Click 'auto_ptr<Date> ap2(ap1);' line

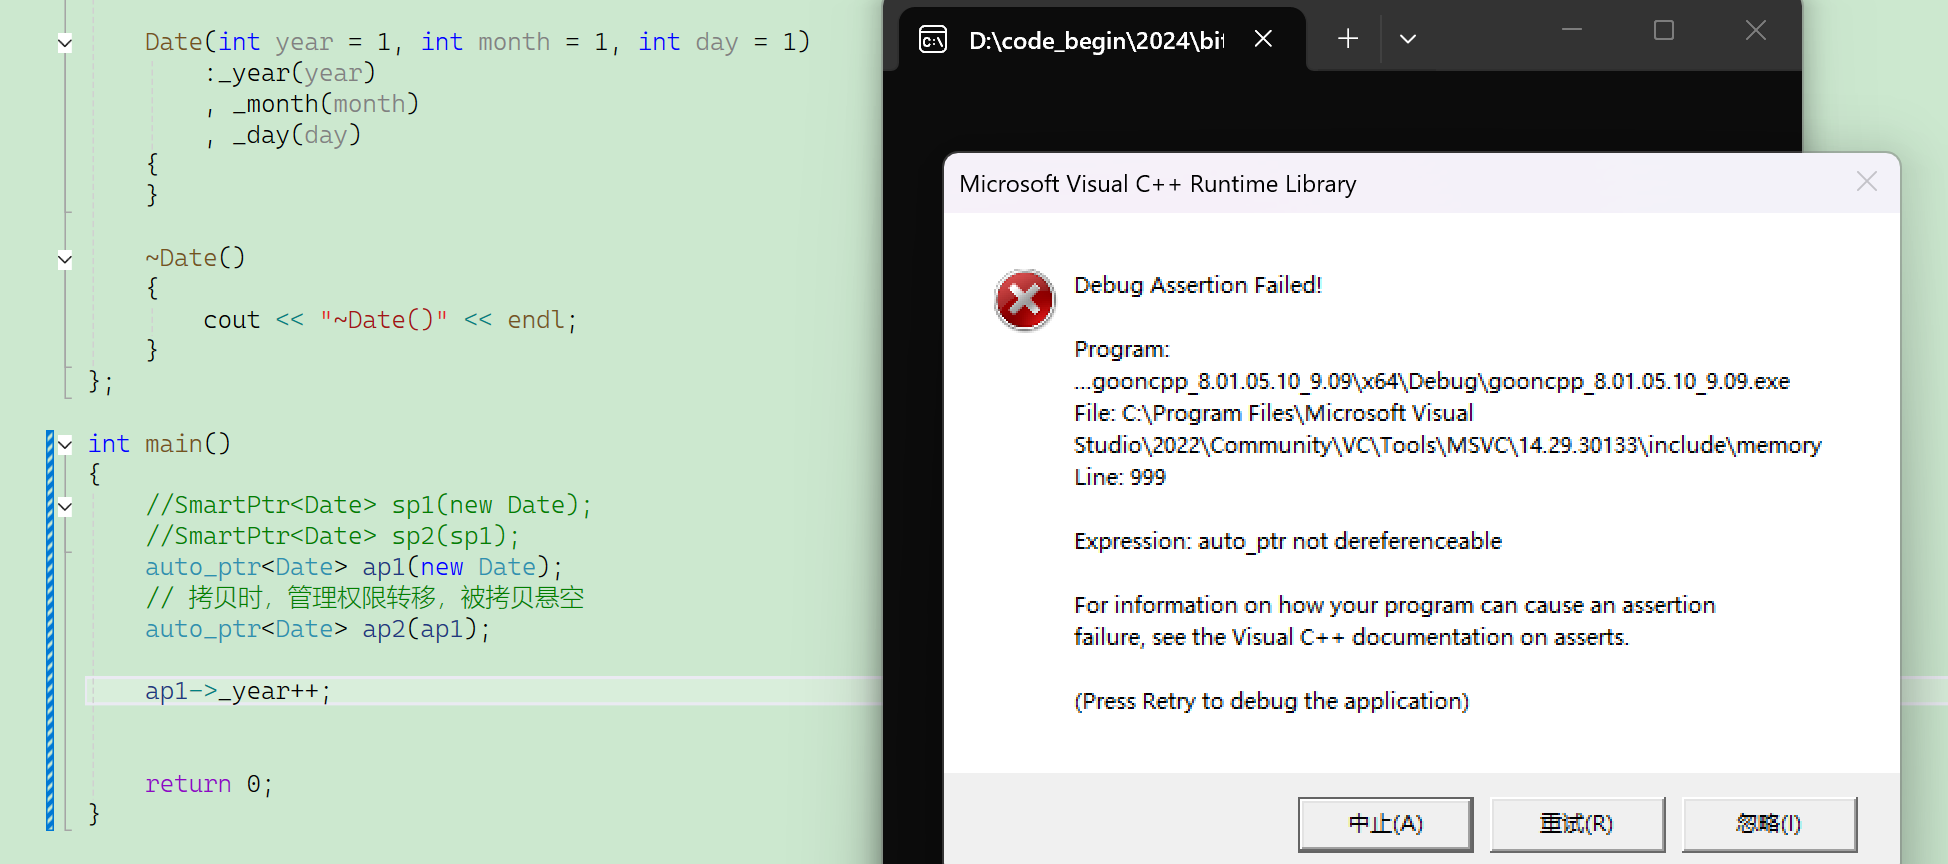coord(318,629)
